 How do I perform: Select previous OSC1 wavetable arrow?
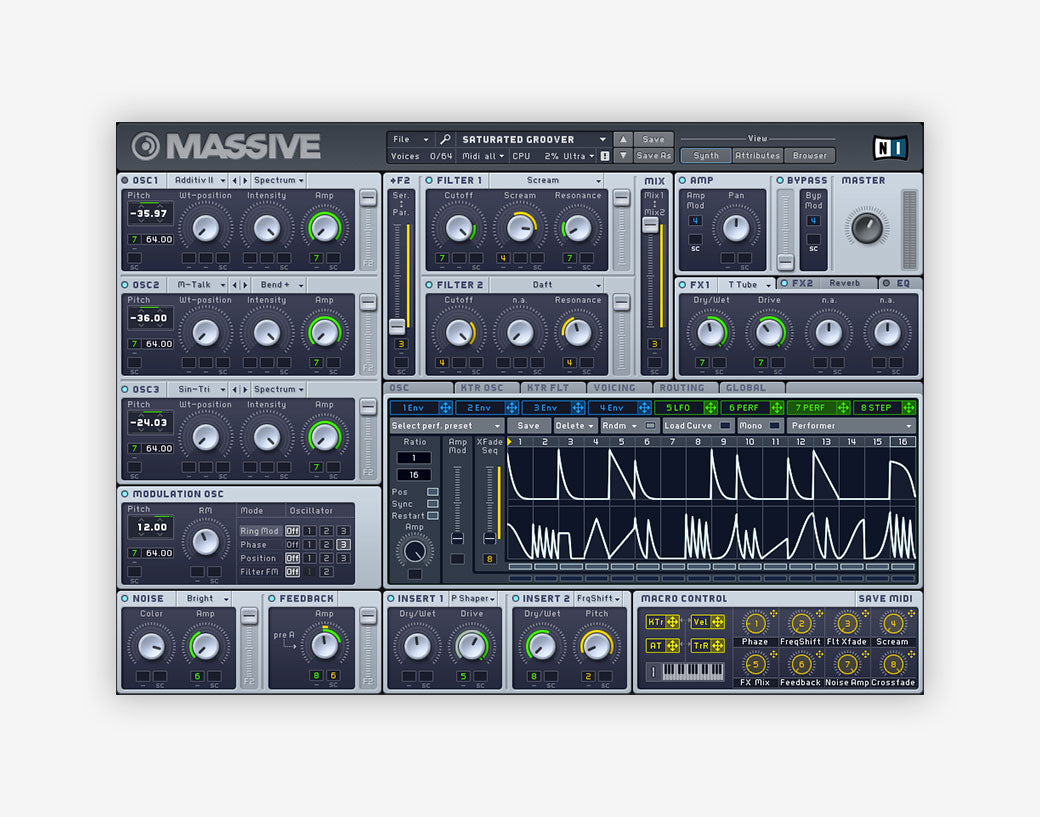point(235,180)
